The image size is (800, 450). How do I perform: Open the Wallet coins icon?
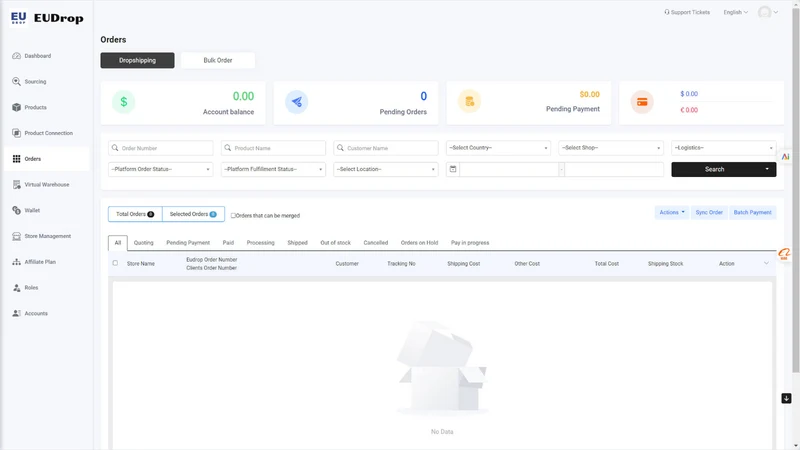click(x=16, y=210)
